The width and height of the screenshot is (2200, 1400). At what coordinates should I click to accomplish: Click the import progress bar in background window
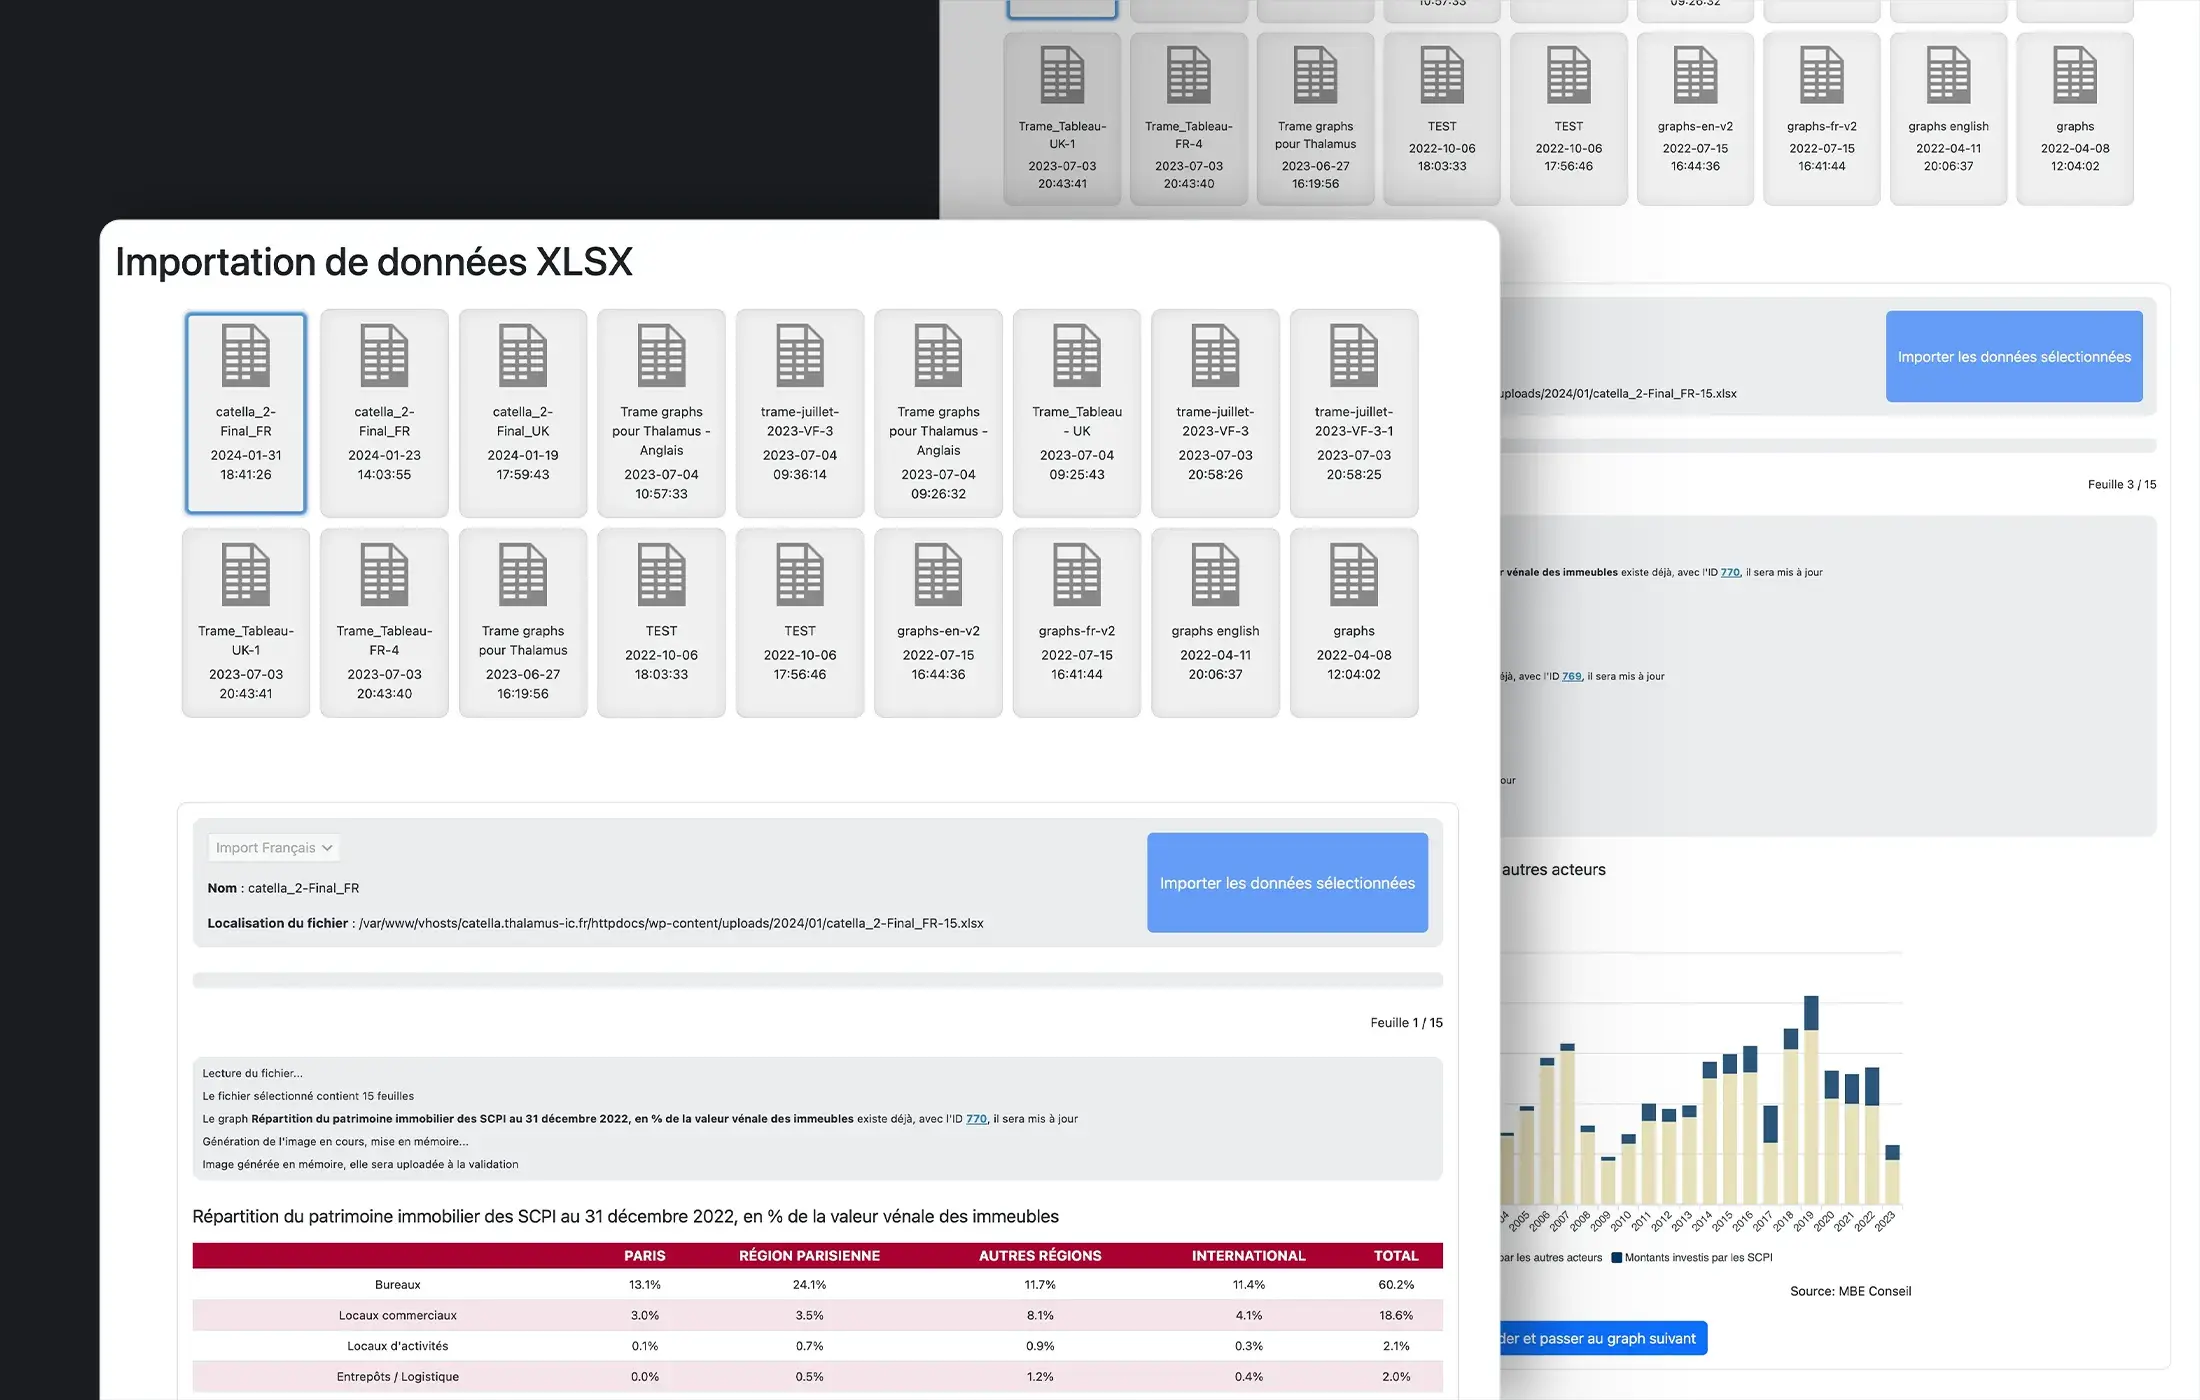(1828, 445)
